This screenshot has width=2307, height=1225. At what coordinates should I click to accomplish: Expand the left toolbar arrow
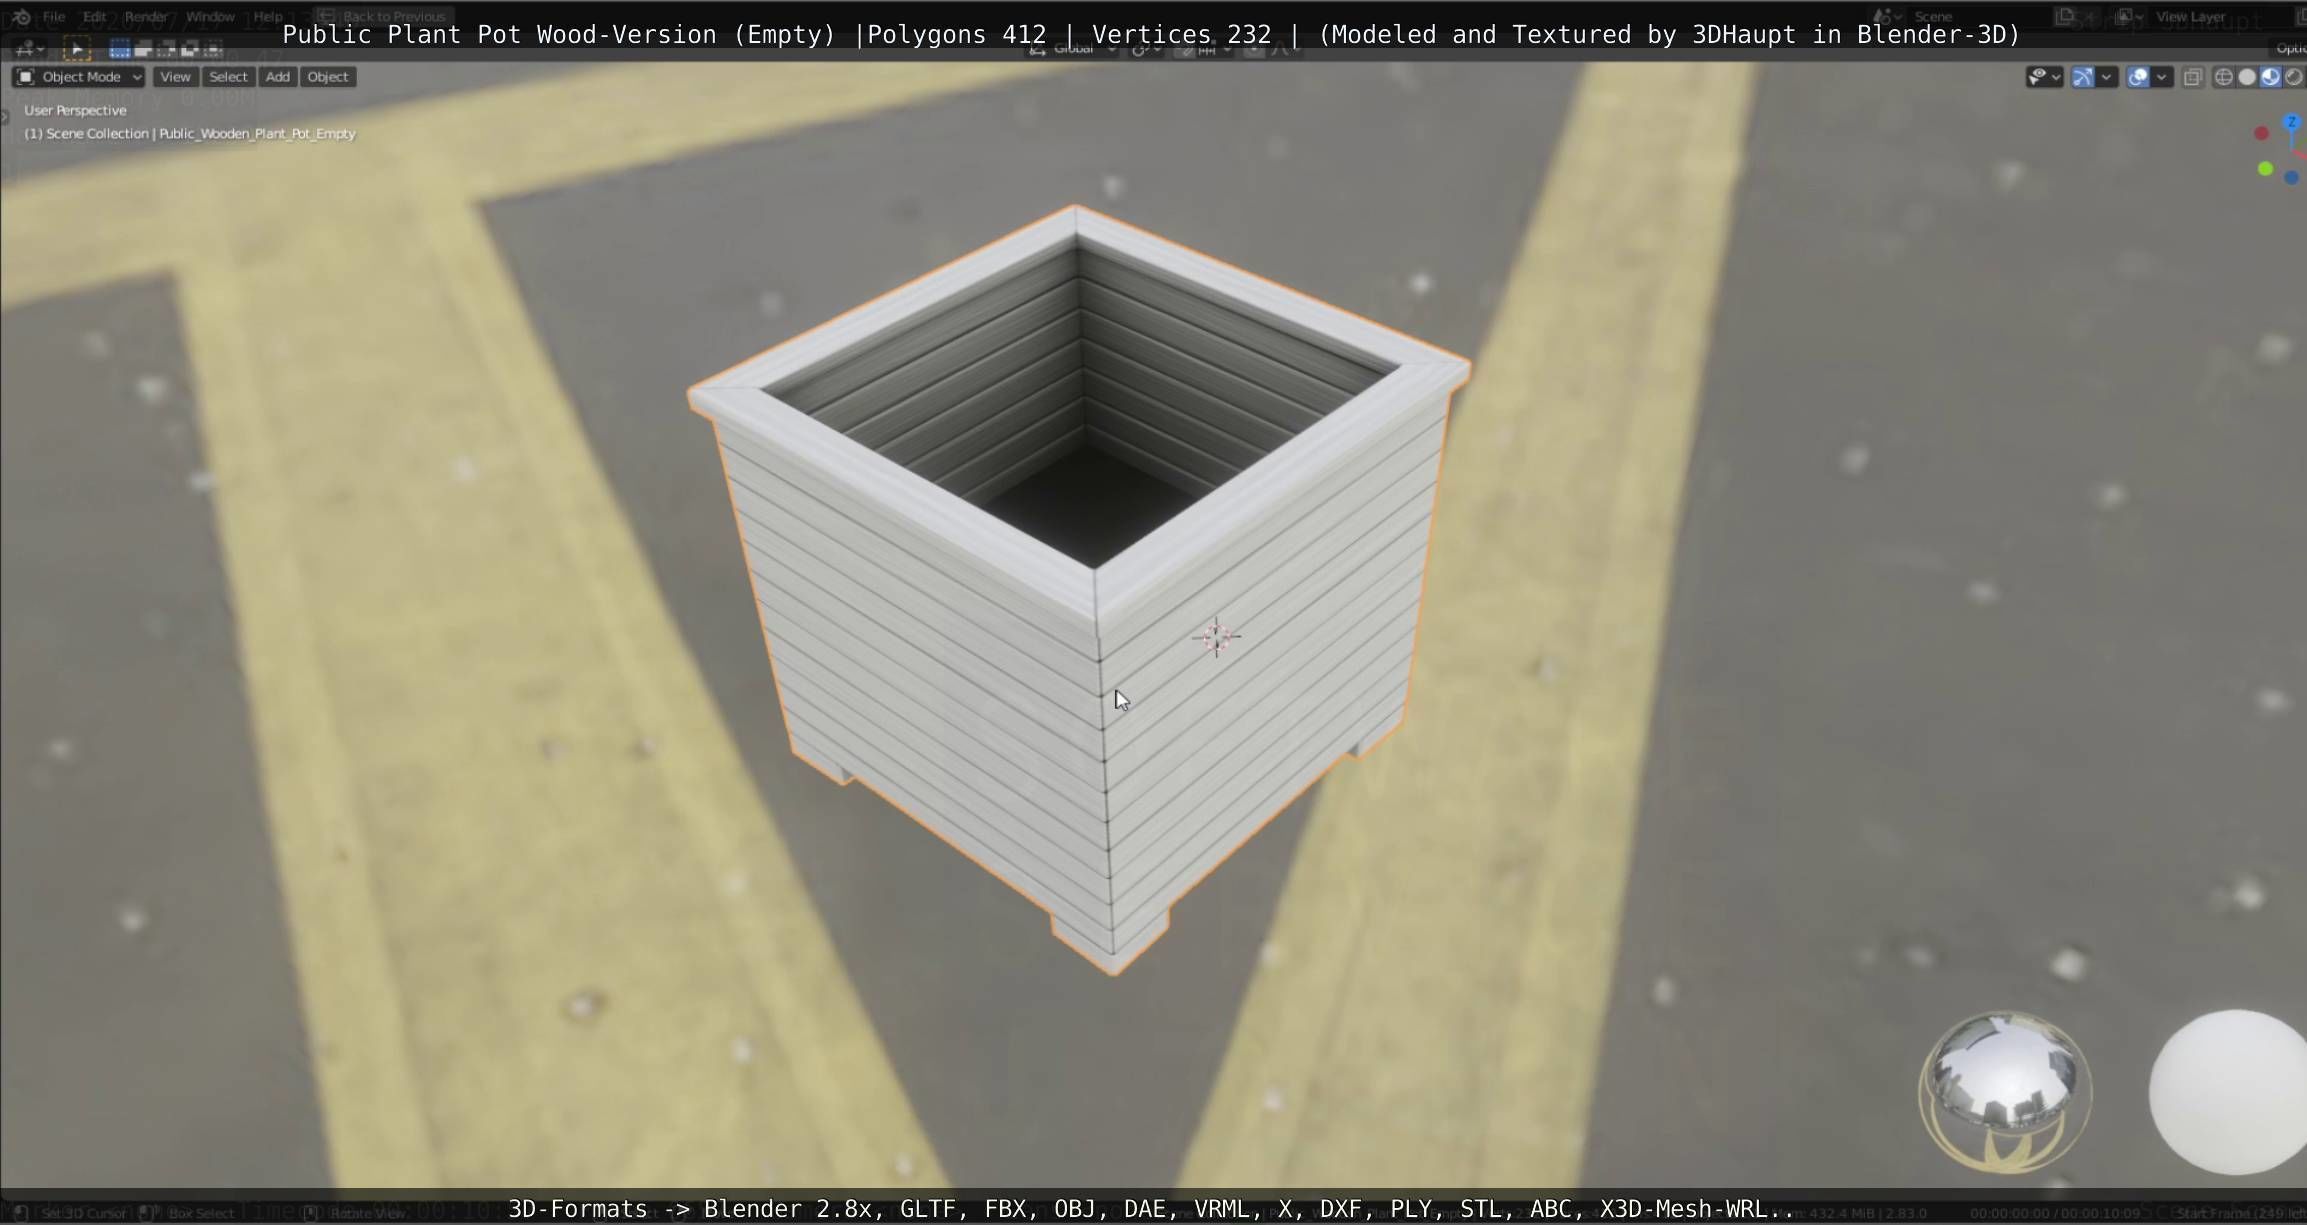coord(4,117)
